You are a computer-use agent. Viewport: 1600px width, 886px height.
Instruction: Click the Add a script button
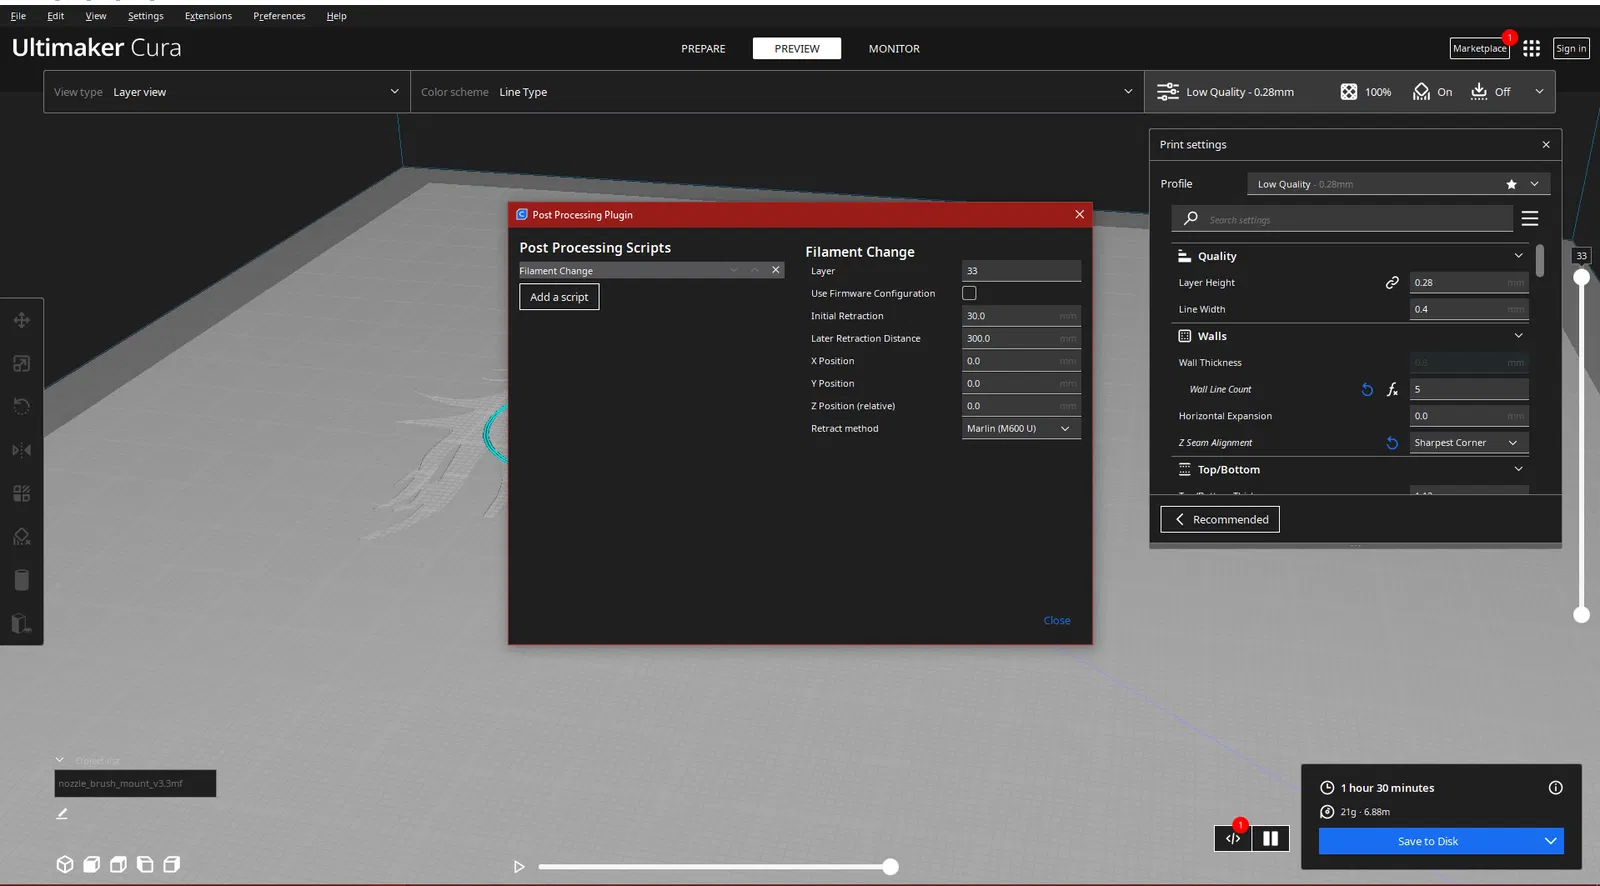[559, 297]
